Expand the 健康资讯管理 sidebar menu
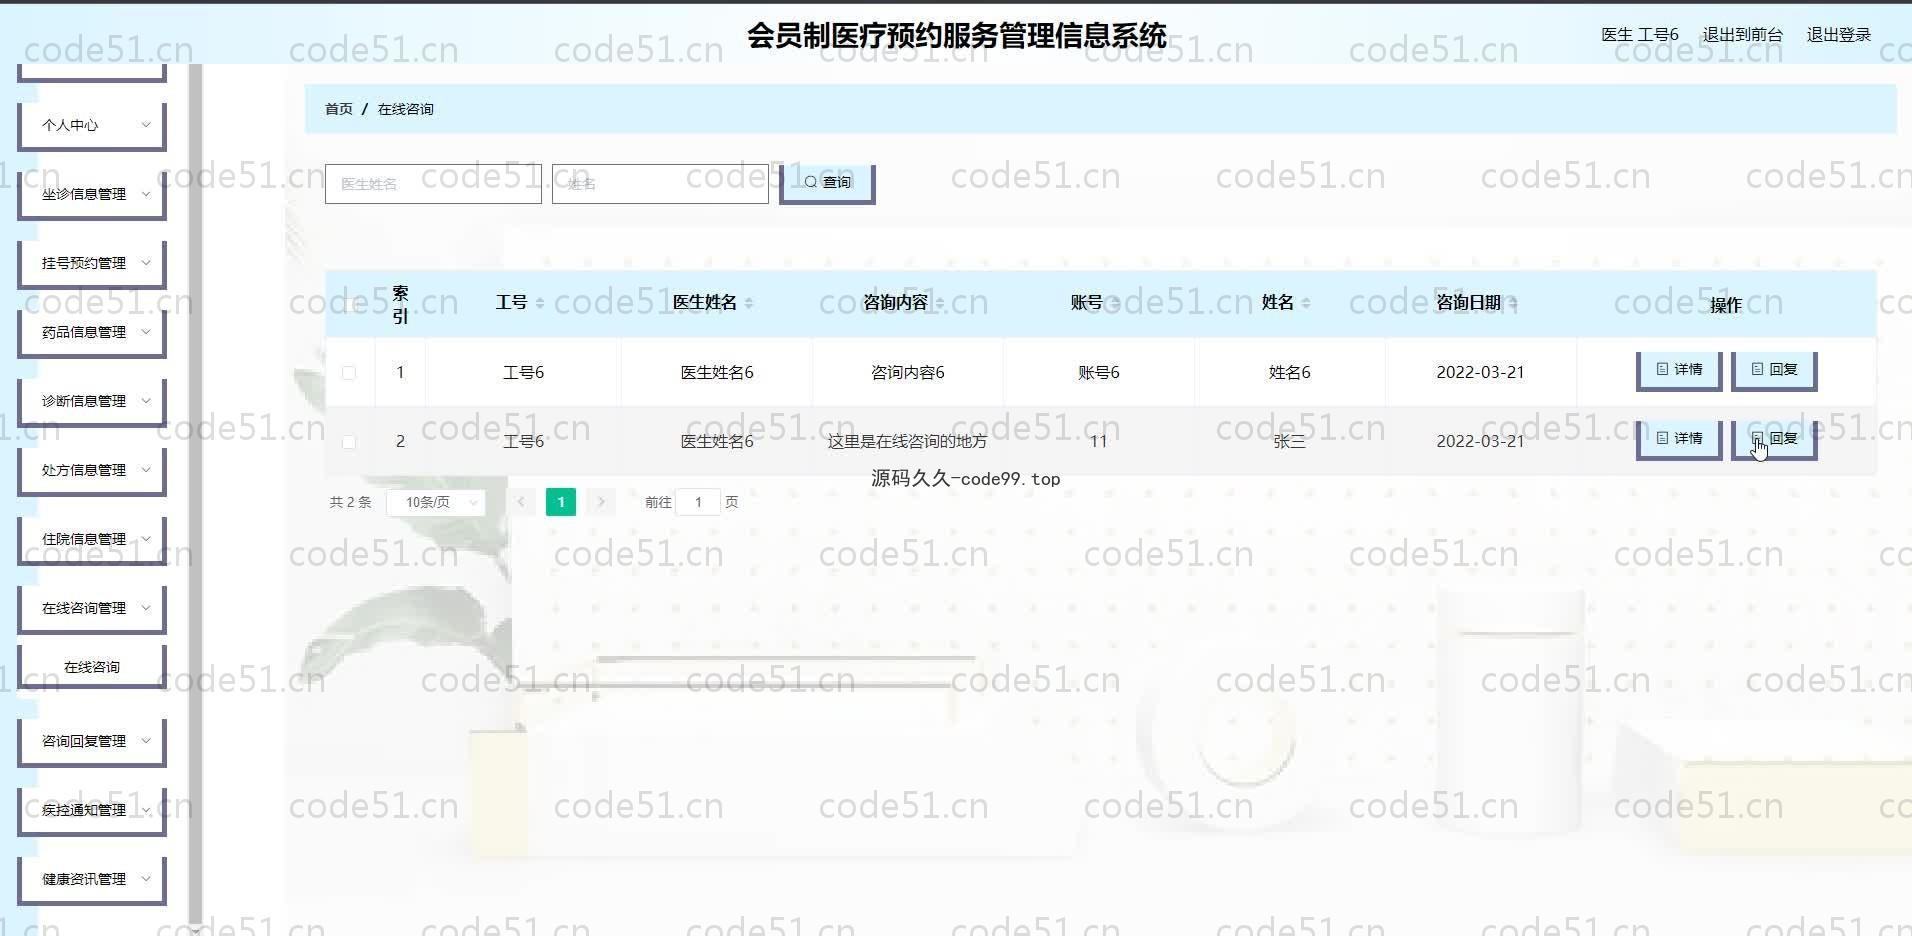Image resolution: width=1912 pixels, height=936 pixels. tap(92, 879)
